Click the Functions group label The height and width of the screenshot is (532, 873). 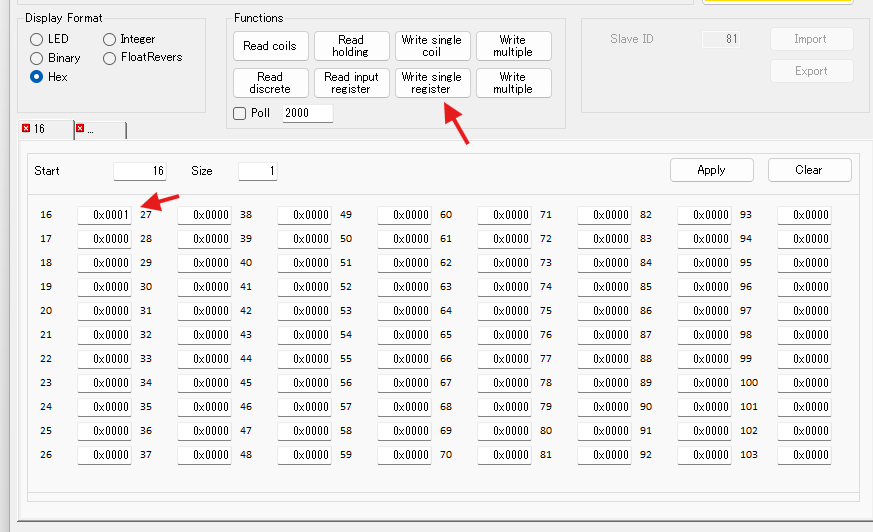(258, 18)
